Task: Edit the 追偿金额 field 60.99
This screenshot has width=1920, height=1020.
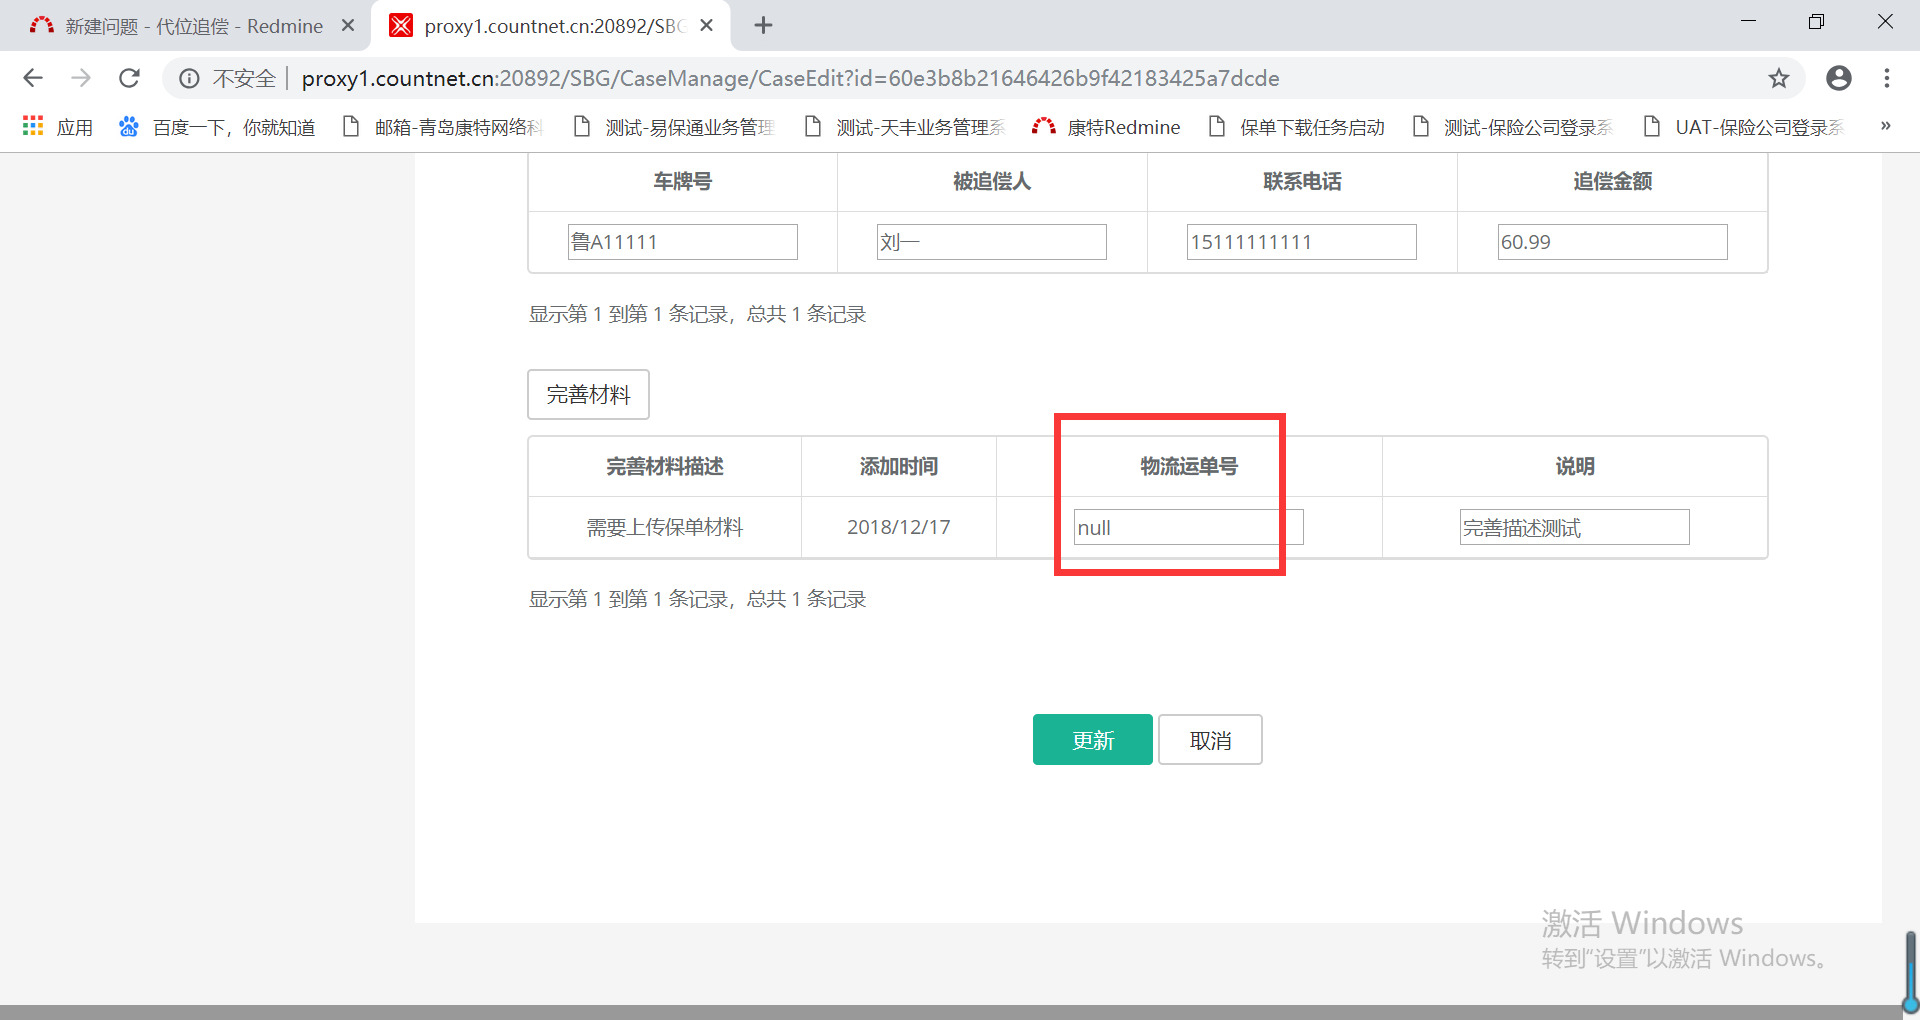Action: coord(1613,242)
